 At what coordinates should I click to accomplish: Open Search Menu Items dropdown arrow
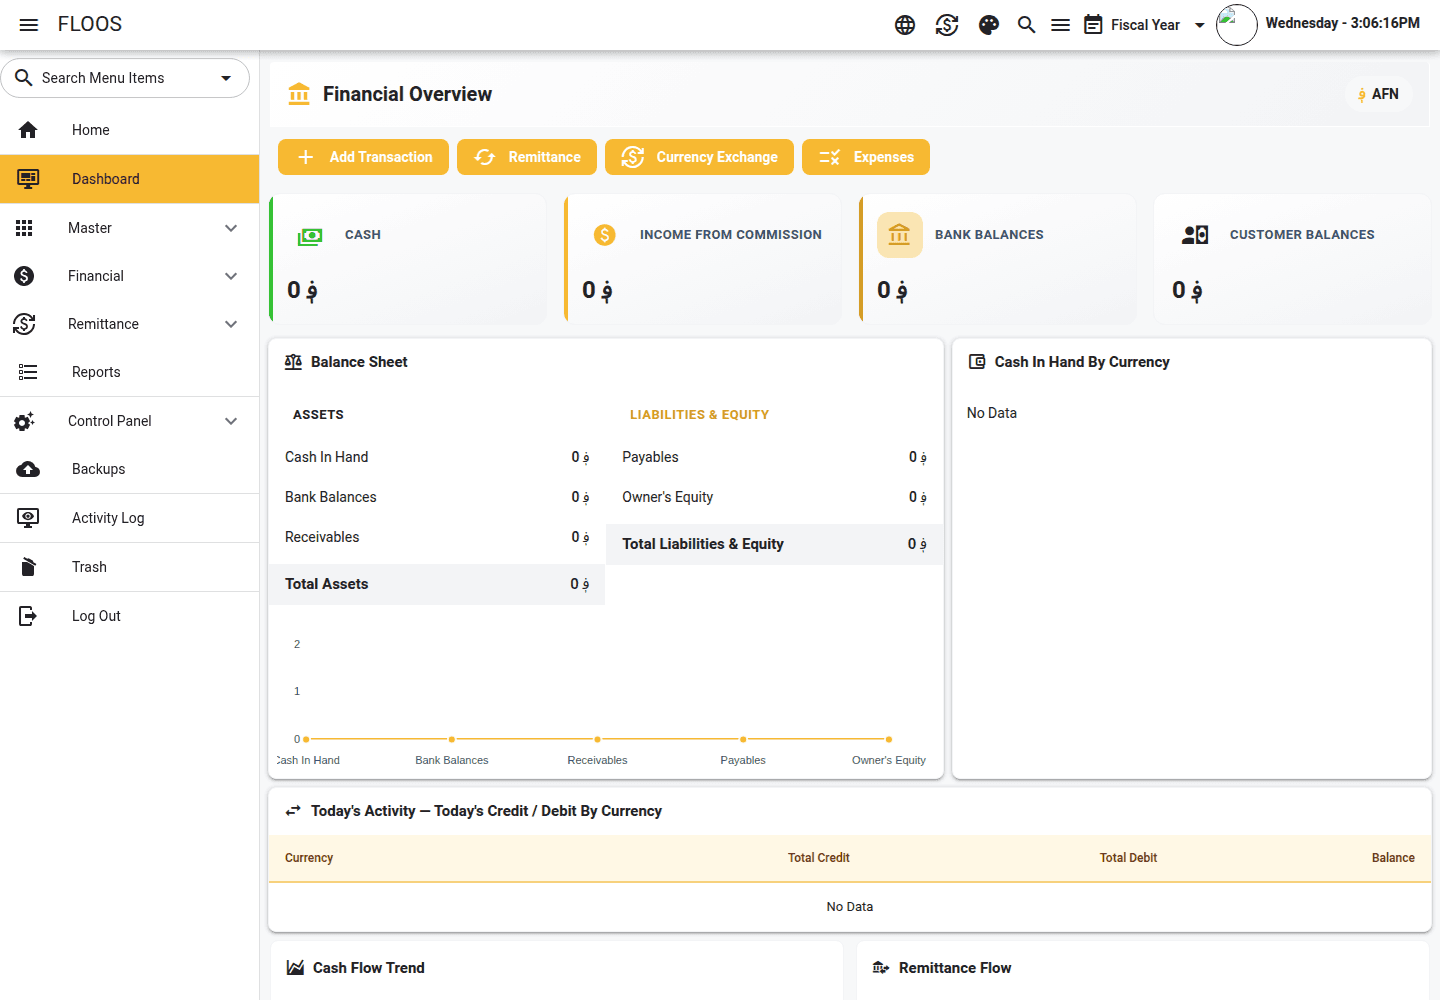tap(226, 78)
